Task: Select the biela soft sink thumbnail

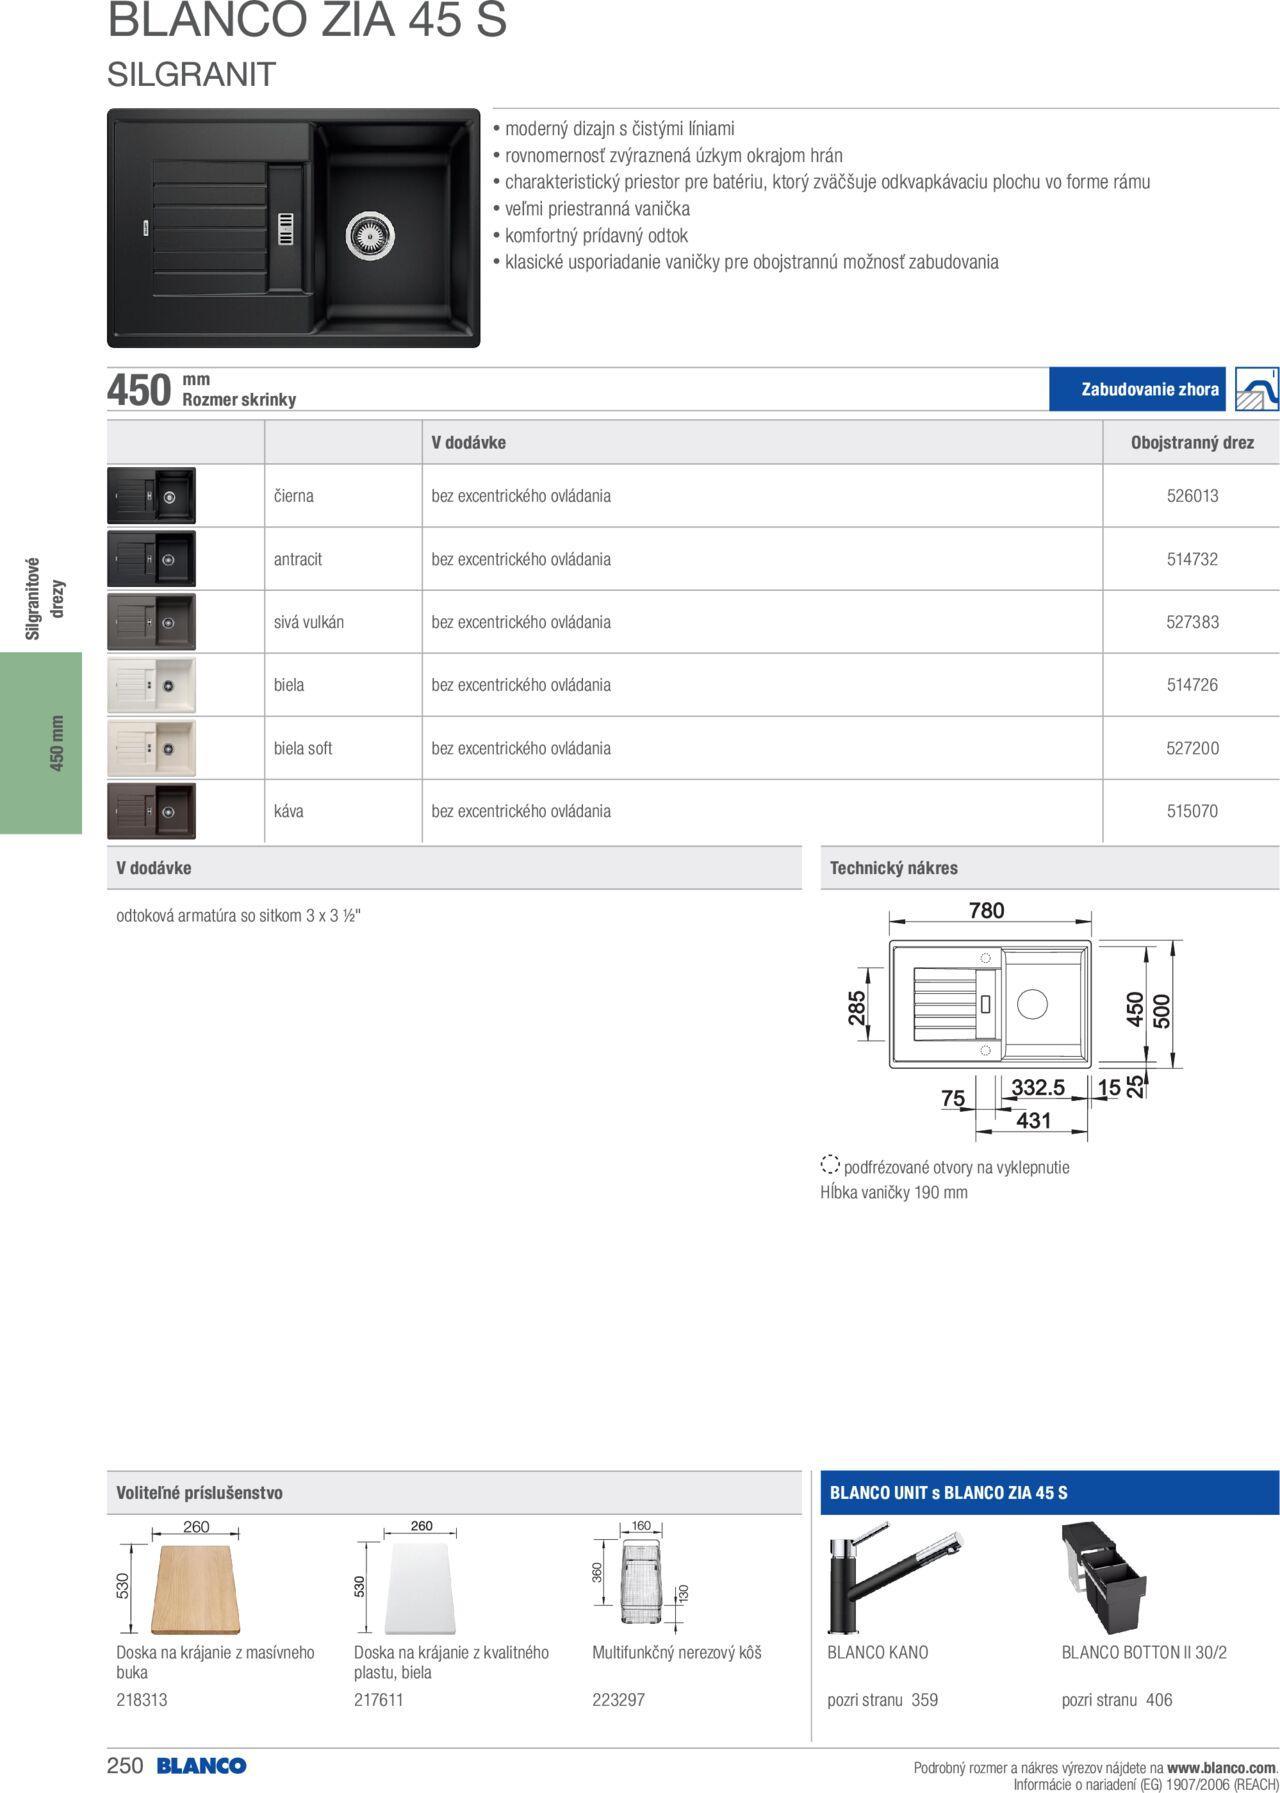Action: point(151,747)
